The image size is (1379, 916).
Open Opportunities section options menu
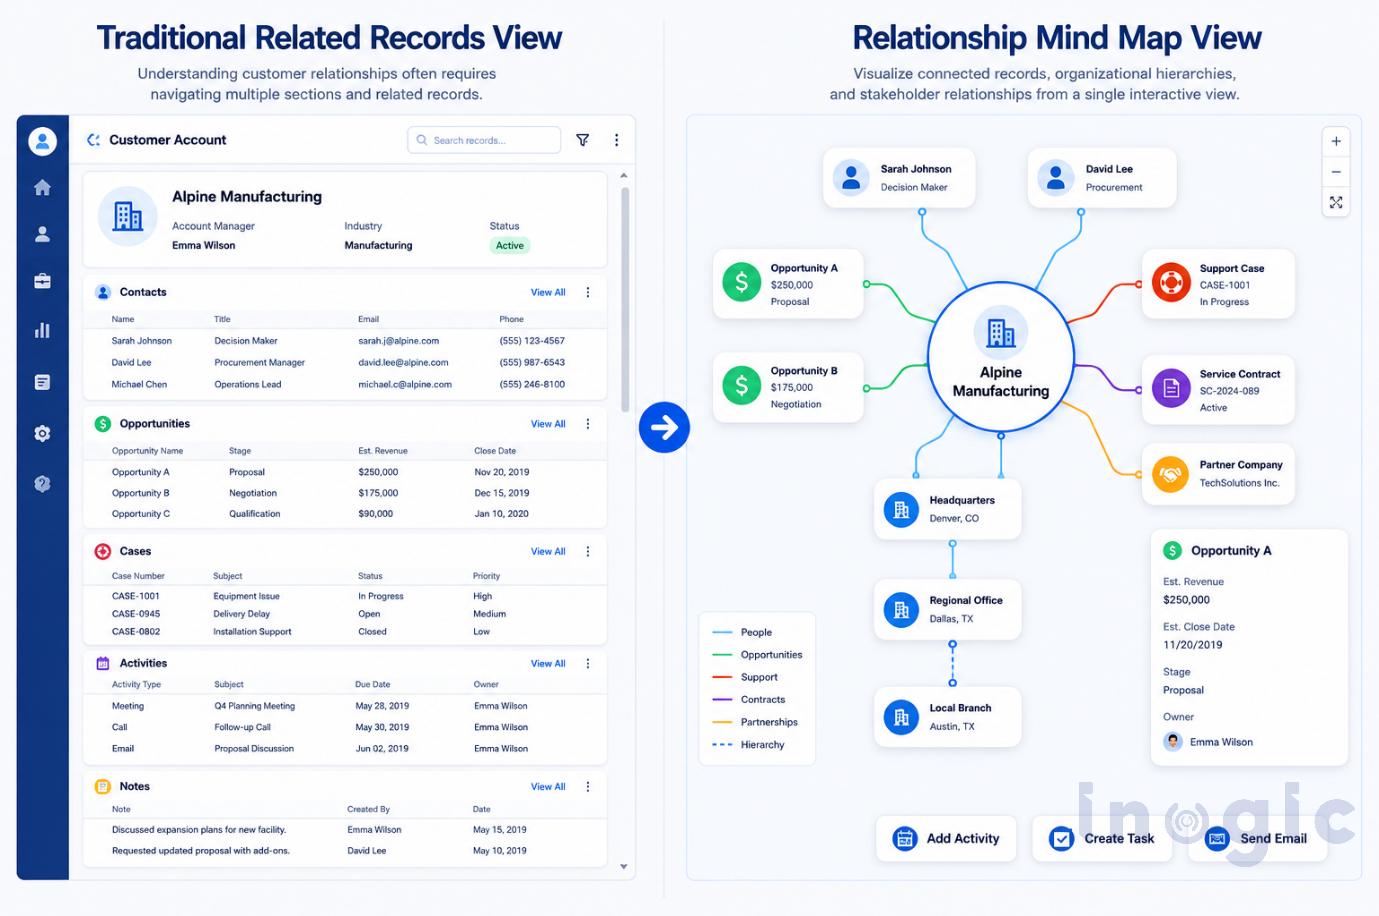tap(588, 424)
